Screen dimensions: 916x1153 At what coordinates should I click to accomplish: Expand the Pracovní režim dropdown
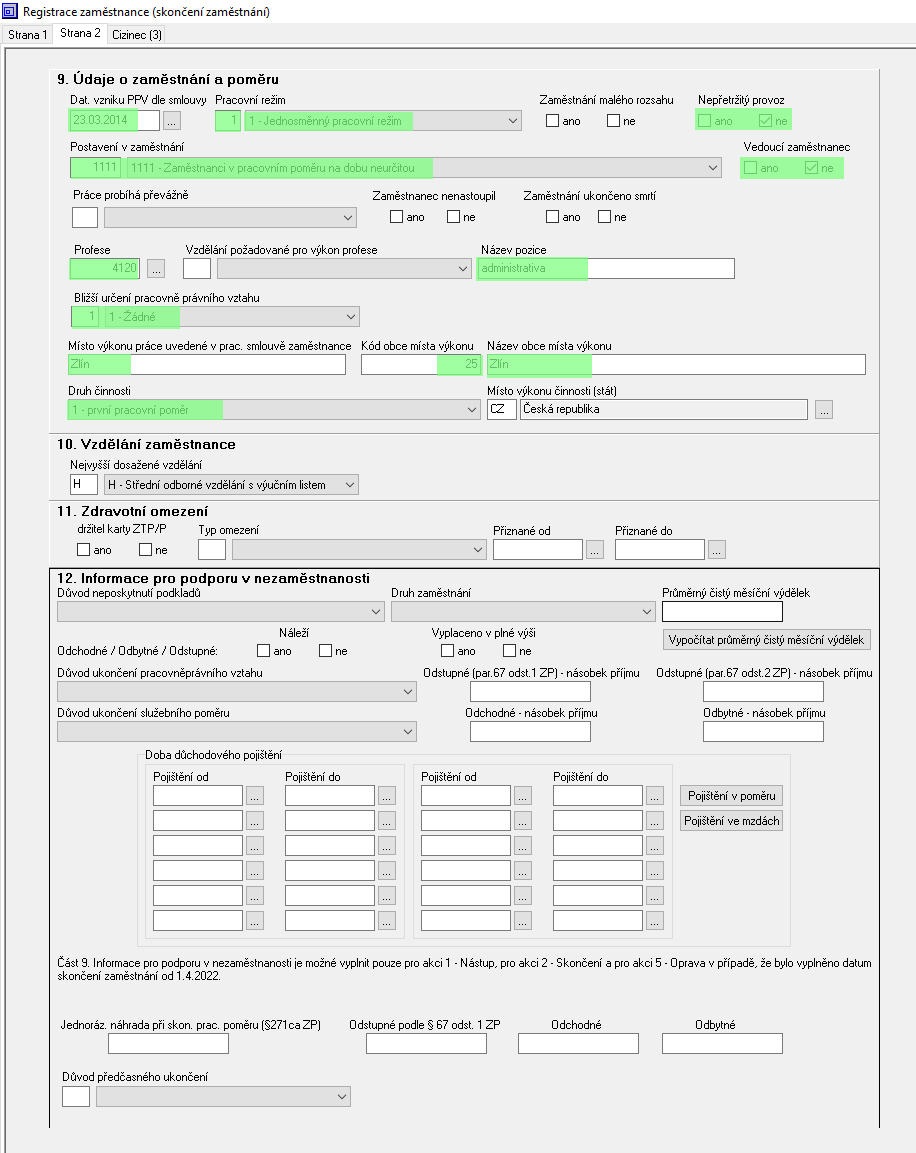coord(513,121)
